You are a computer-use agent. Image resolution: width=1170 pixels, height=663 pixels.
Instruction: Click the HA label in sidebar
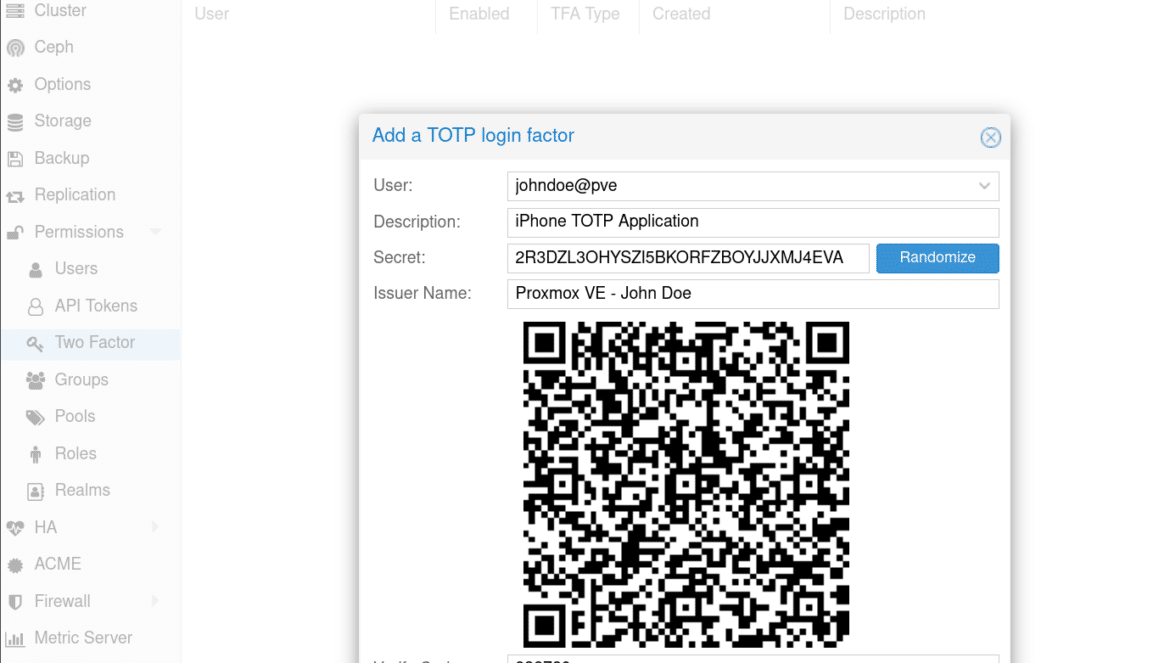tap(46, 527)
